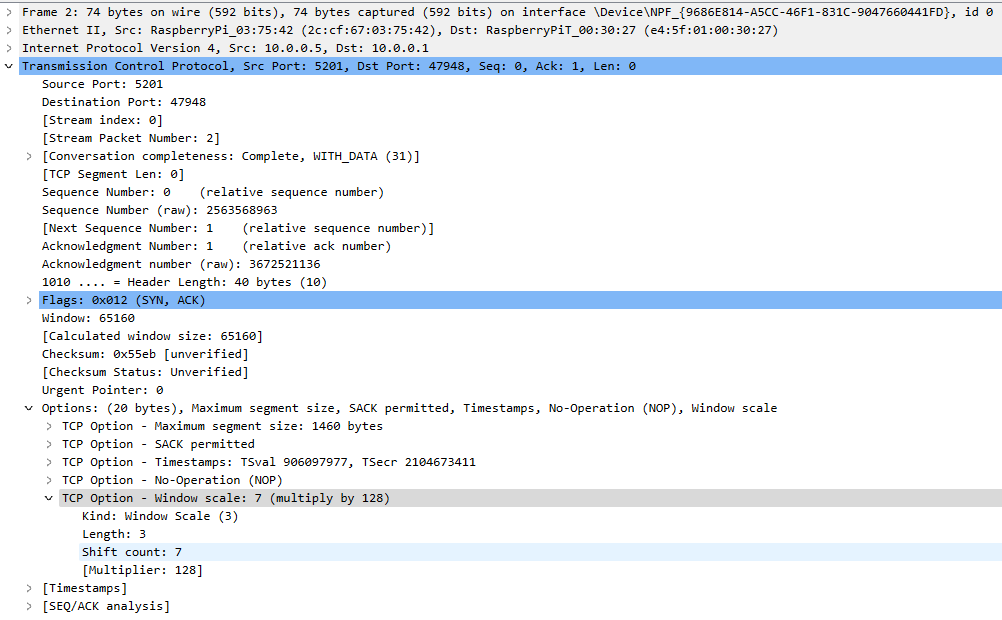Expand the bracketed [Timestamps] section at the bottom
This screenshot has width=1002, height=620.
click(29, 588)
